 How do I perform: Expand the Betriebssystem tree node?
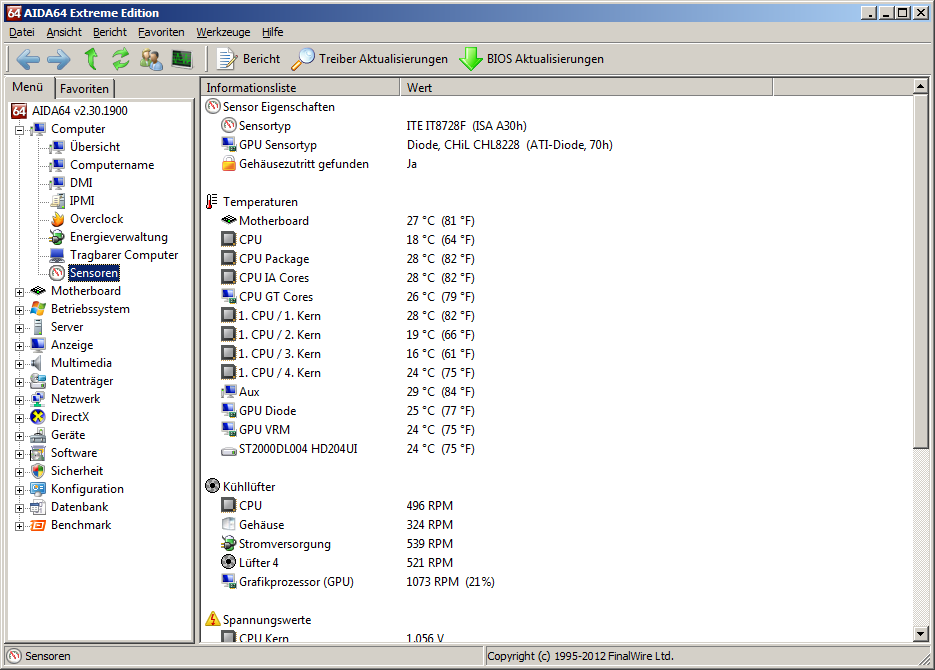pos(20,309)
